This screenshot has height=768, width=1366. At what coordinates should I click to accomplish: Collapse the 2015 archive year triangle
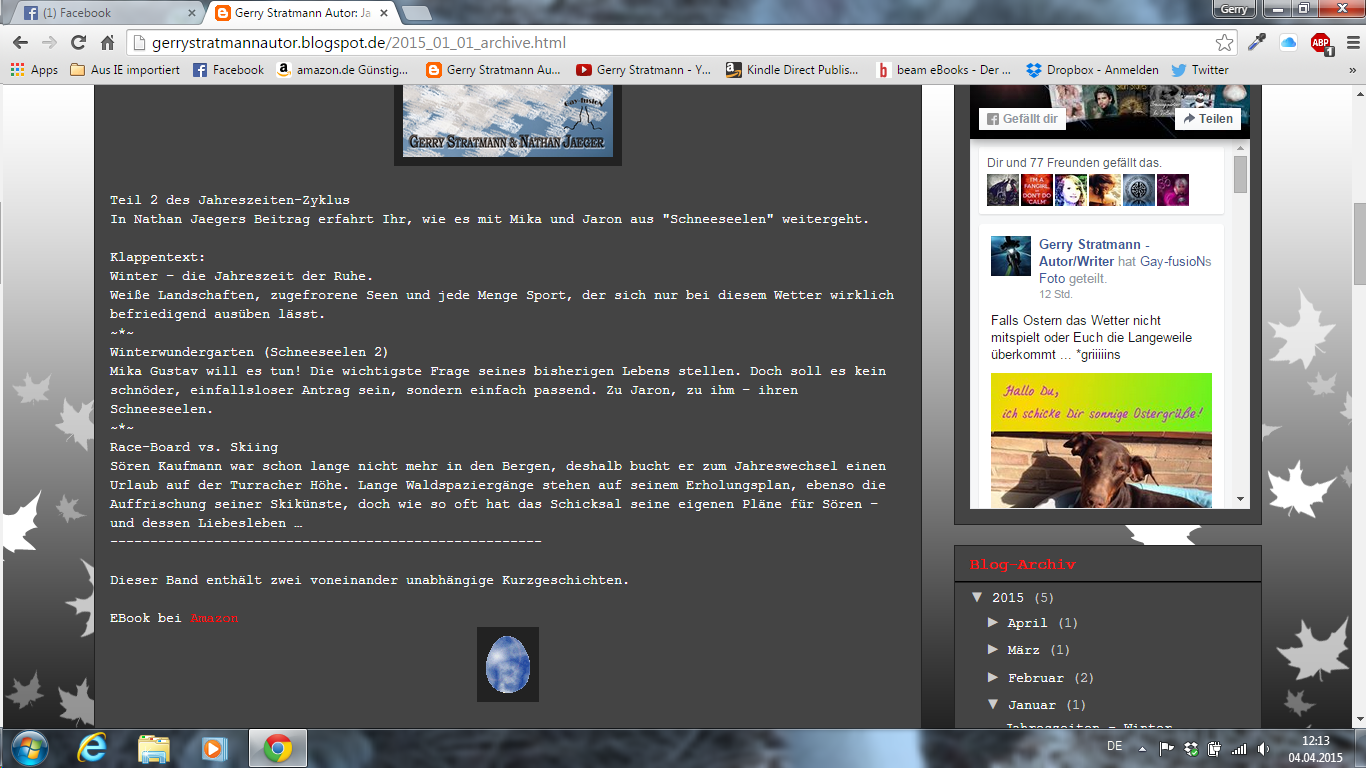pos(977,597)
